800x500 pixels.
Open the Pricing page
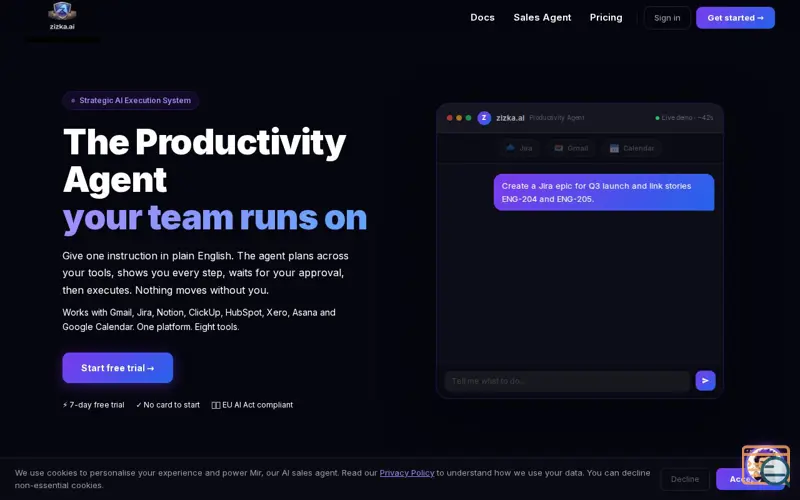606,17
